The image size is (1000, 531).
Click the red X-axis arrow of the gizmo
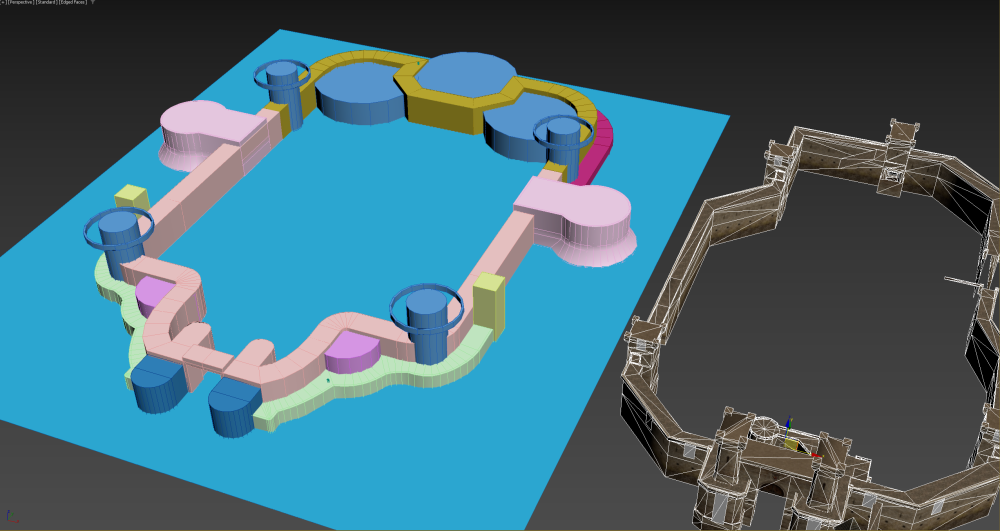pos(815,455)
